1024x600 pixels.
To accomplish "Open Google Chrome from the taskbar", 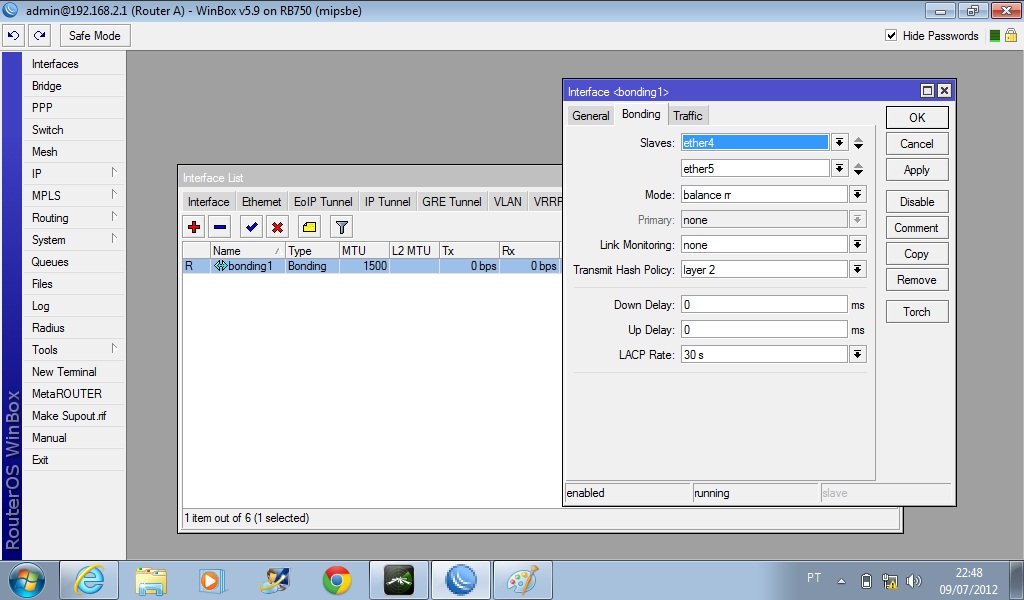I will pos(337,580).
